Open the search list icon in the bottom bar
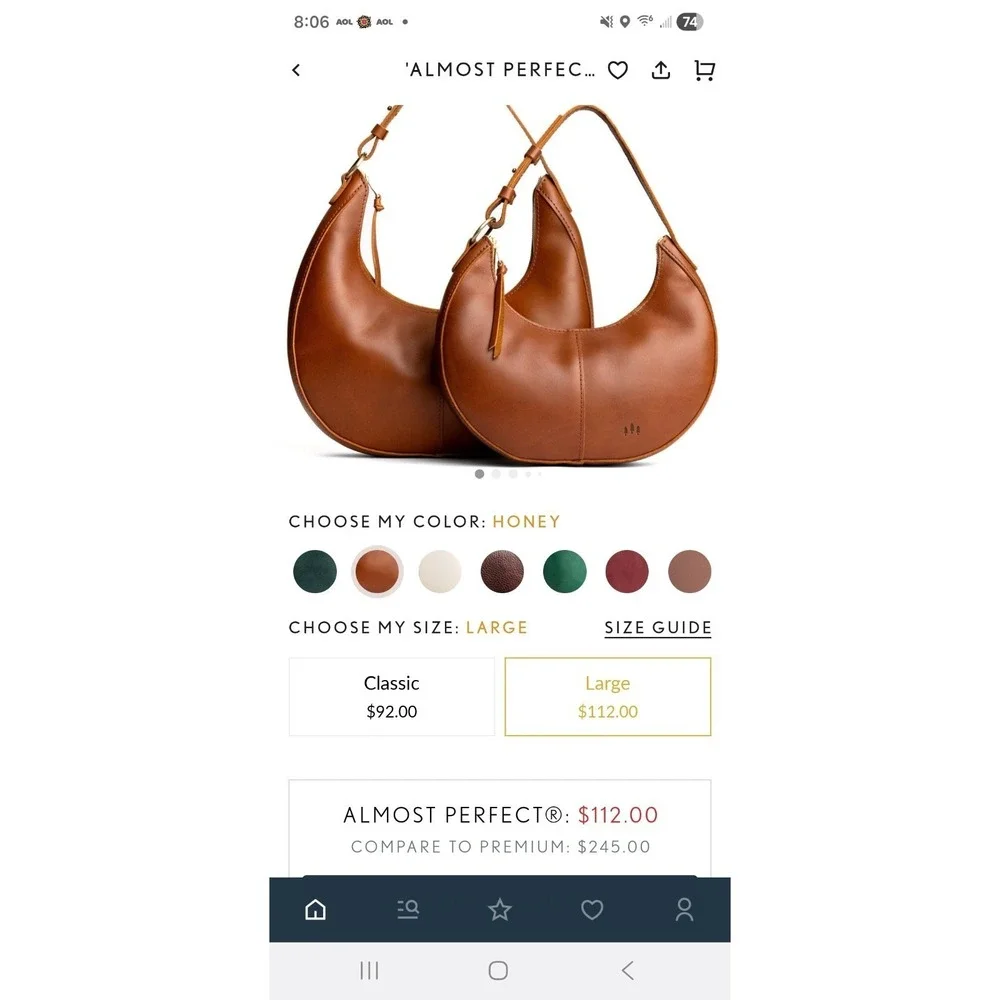This screenshot has height=1000, width=1000. coord(408,909)
